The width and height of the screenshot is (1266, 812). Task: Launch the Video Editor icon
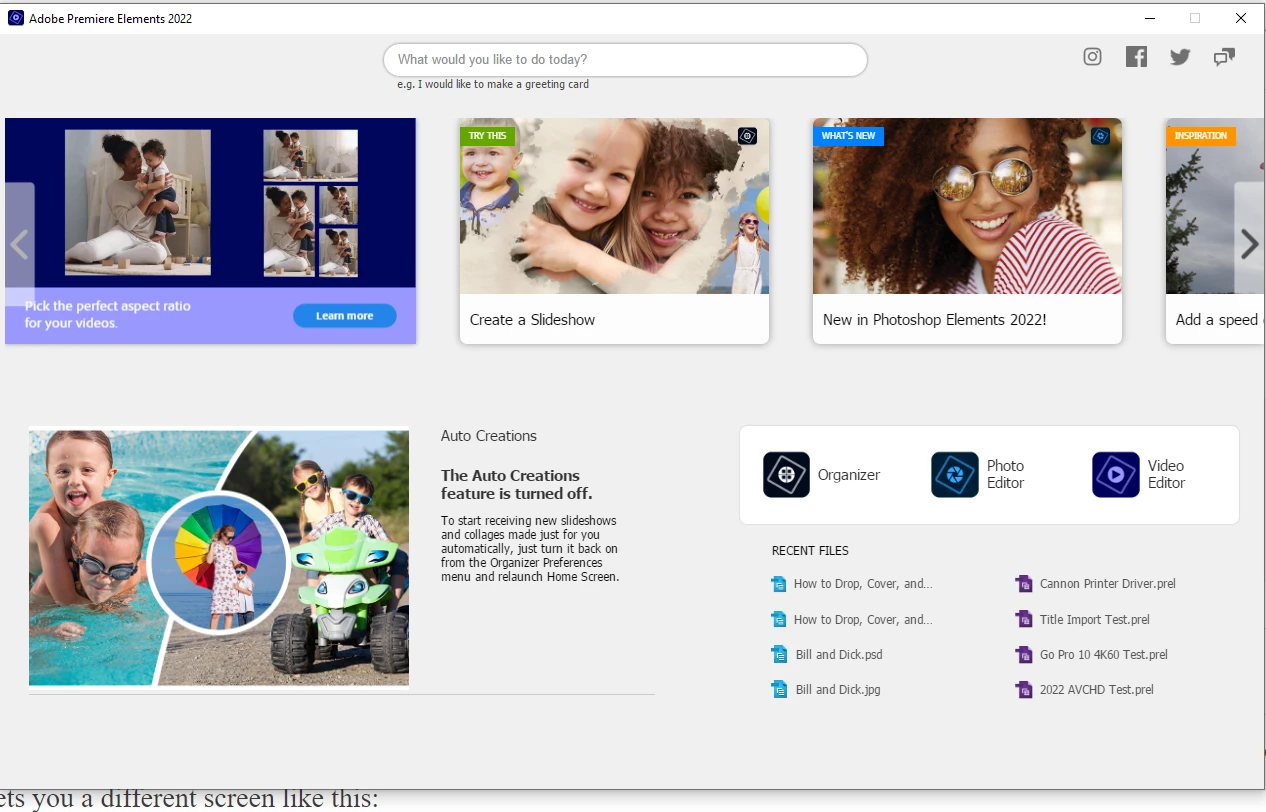point(1115,475)
